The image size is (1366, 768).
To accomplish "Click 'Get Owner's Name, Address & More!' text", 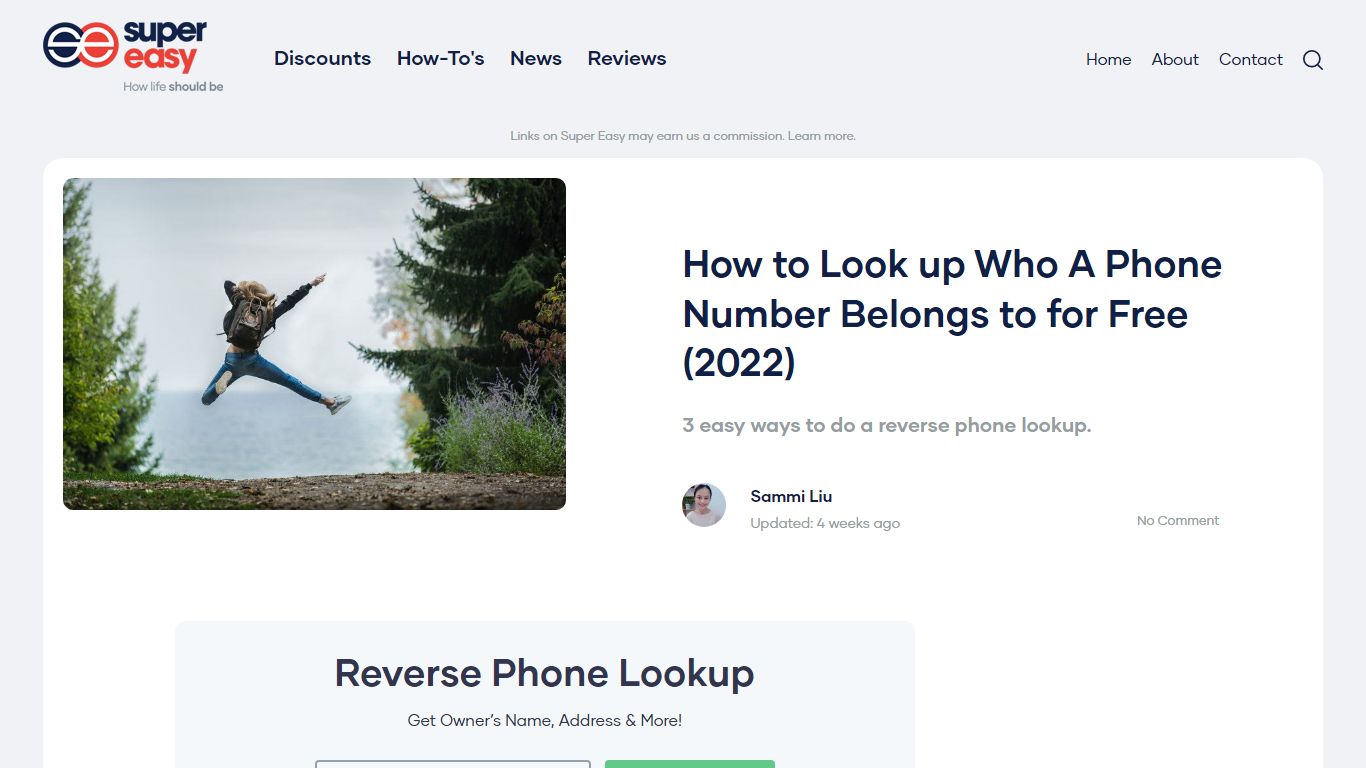I will [x=545, y=720].
